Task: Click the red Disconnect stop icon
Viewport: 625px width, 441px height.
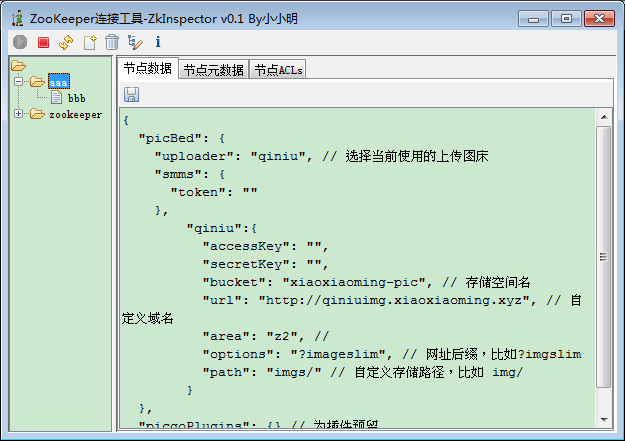Action: [x=43, y=42]
